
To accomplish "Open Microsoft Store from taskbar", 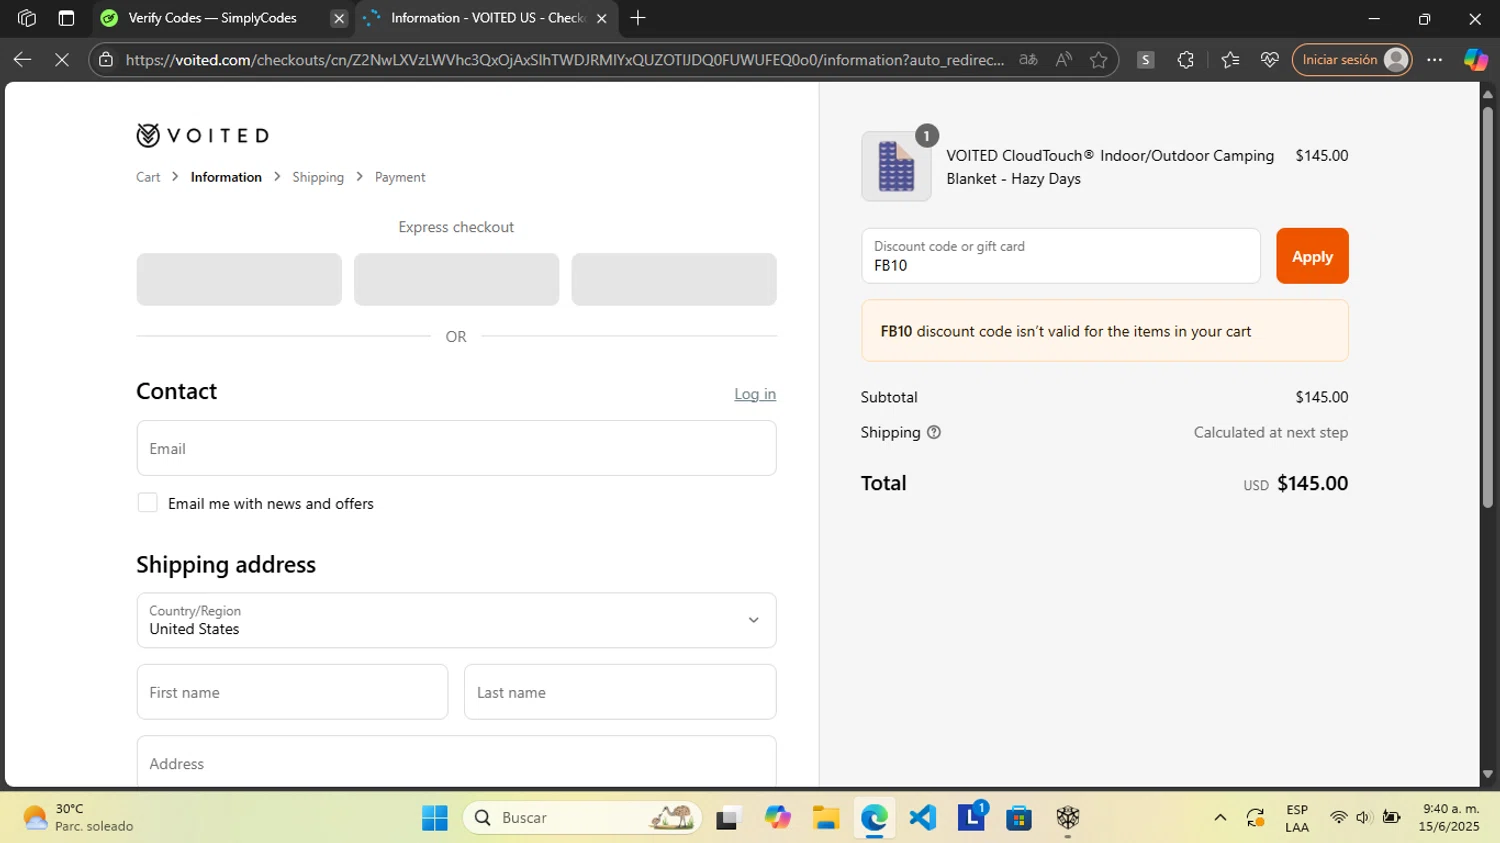I will (x=1019, y=818).
